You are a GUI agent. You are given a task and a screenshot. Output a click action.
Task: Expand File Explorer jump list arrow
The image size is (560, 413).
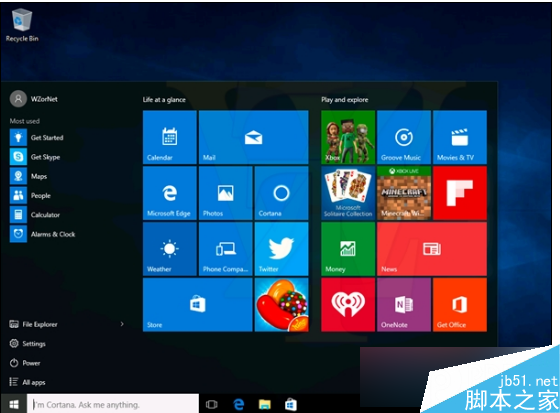coord(122,324)
